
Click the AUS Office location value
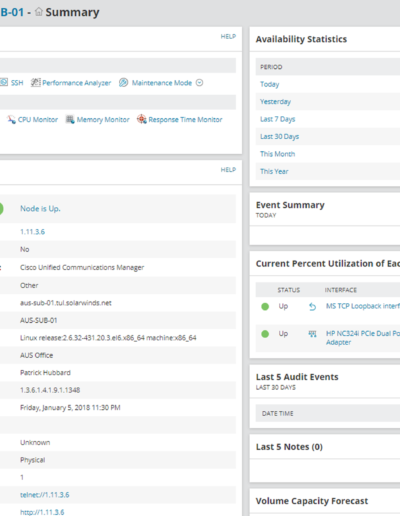36,355
